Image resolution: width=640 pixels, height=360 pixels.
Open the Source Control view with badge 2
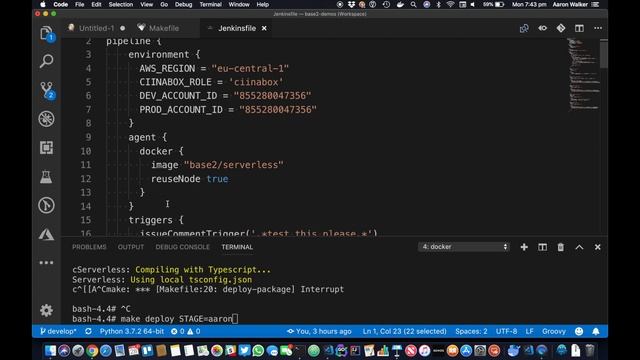click(x=47, y=90)
